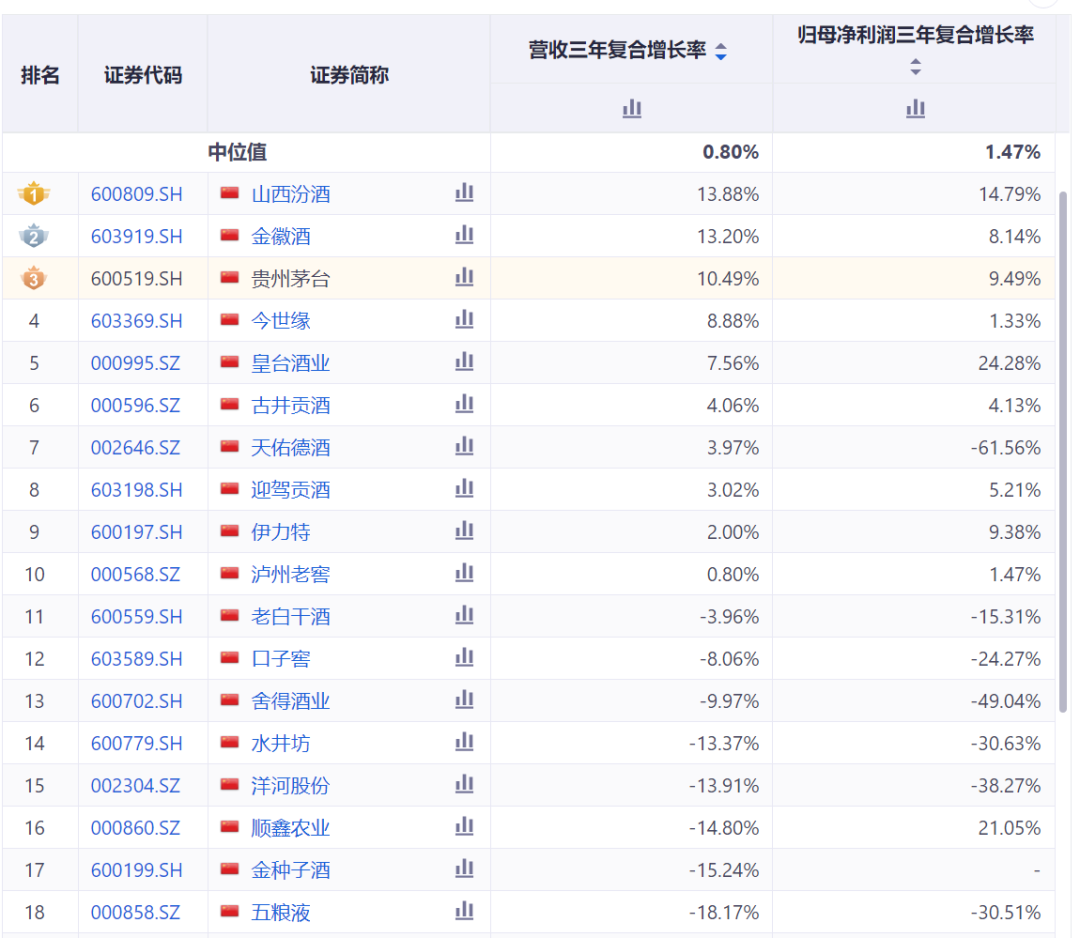Open stock code 000596.SZ
The image size is (1080, 938).
click(x=136, y=405)
